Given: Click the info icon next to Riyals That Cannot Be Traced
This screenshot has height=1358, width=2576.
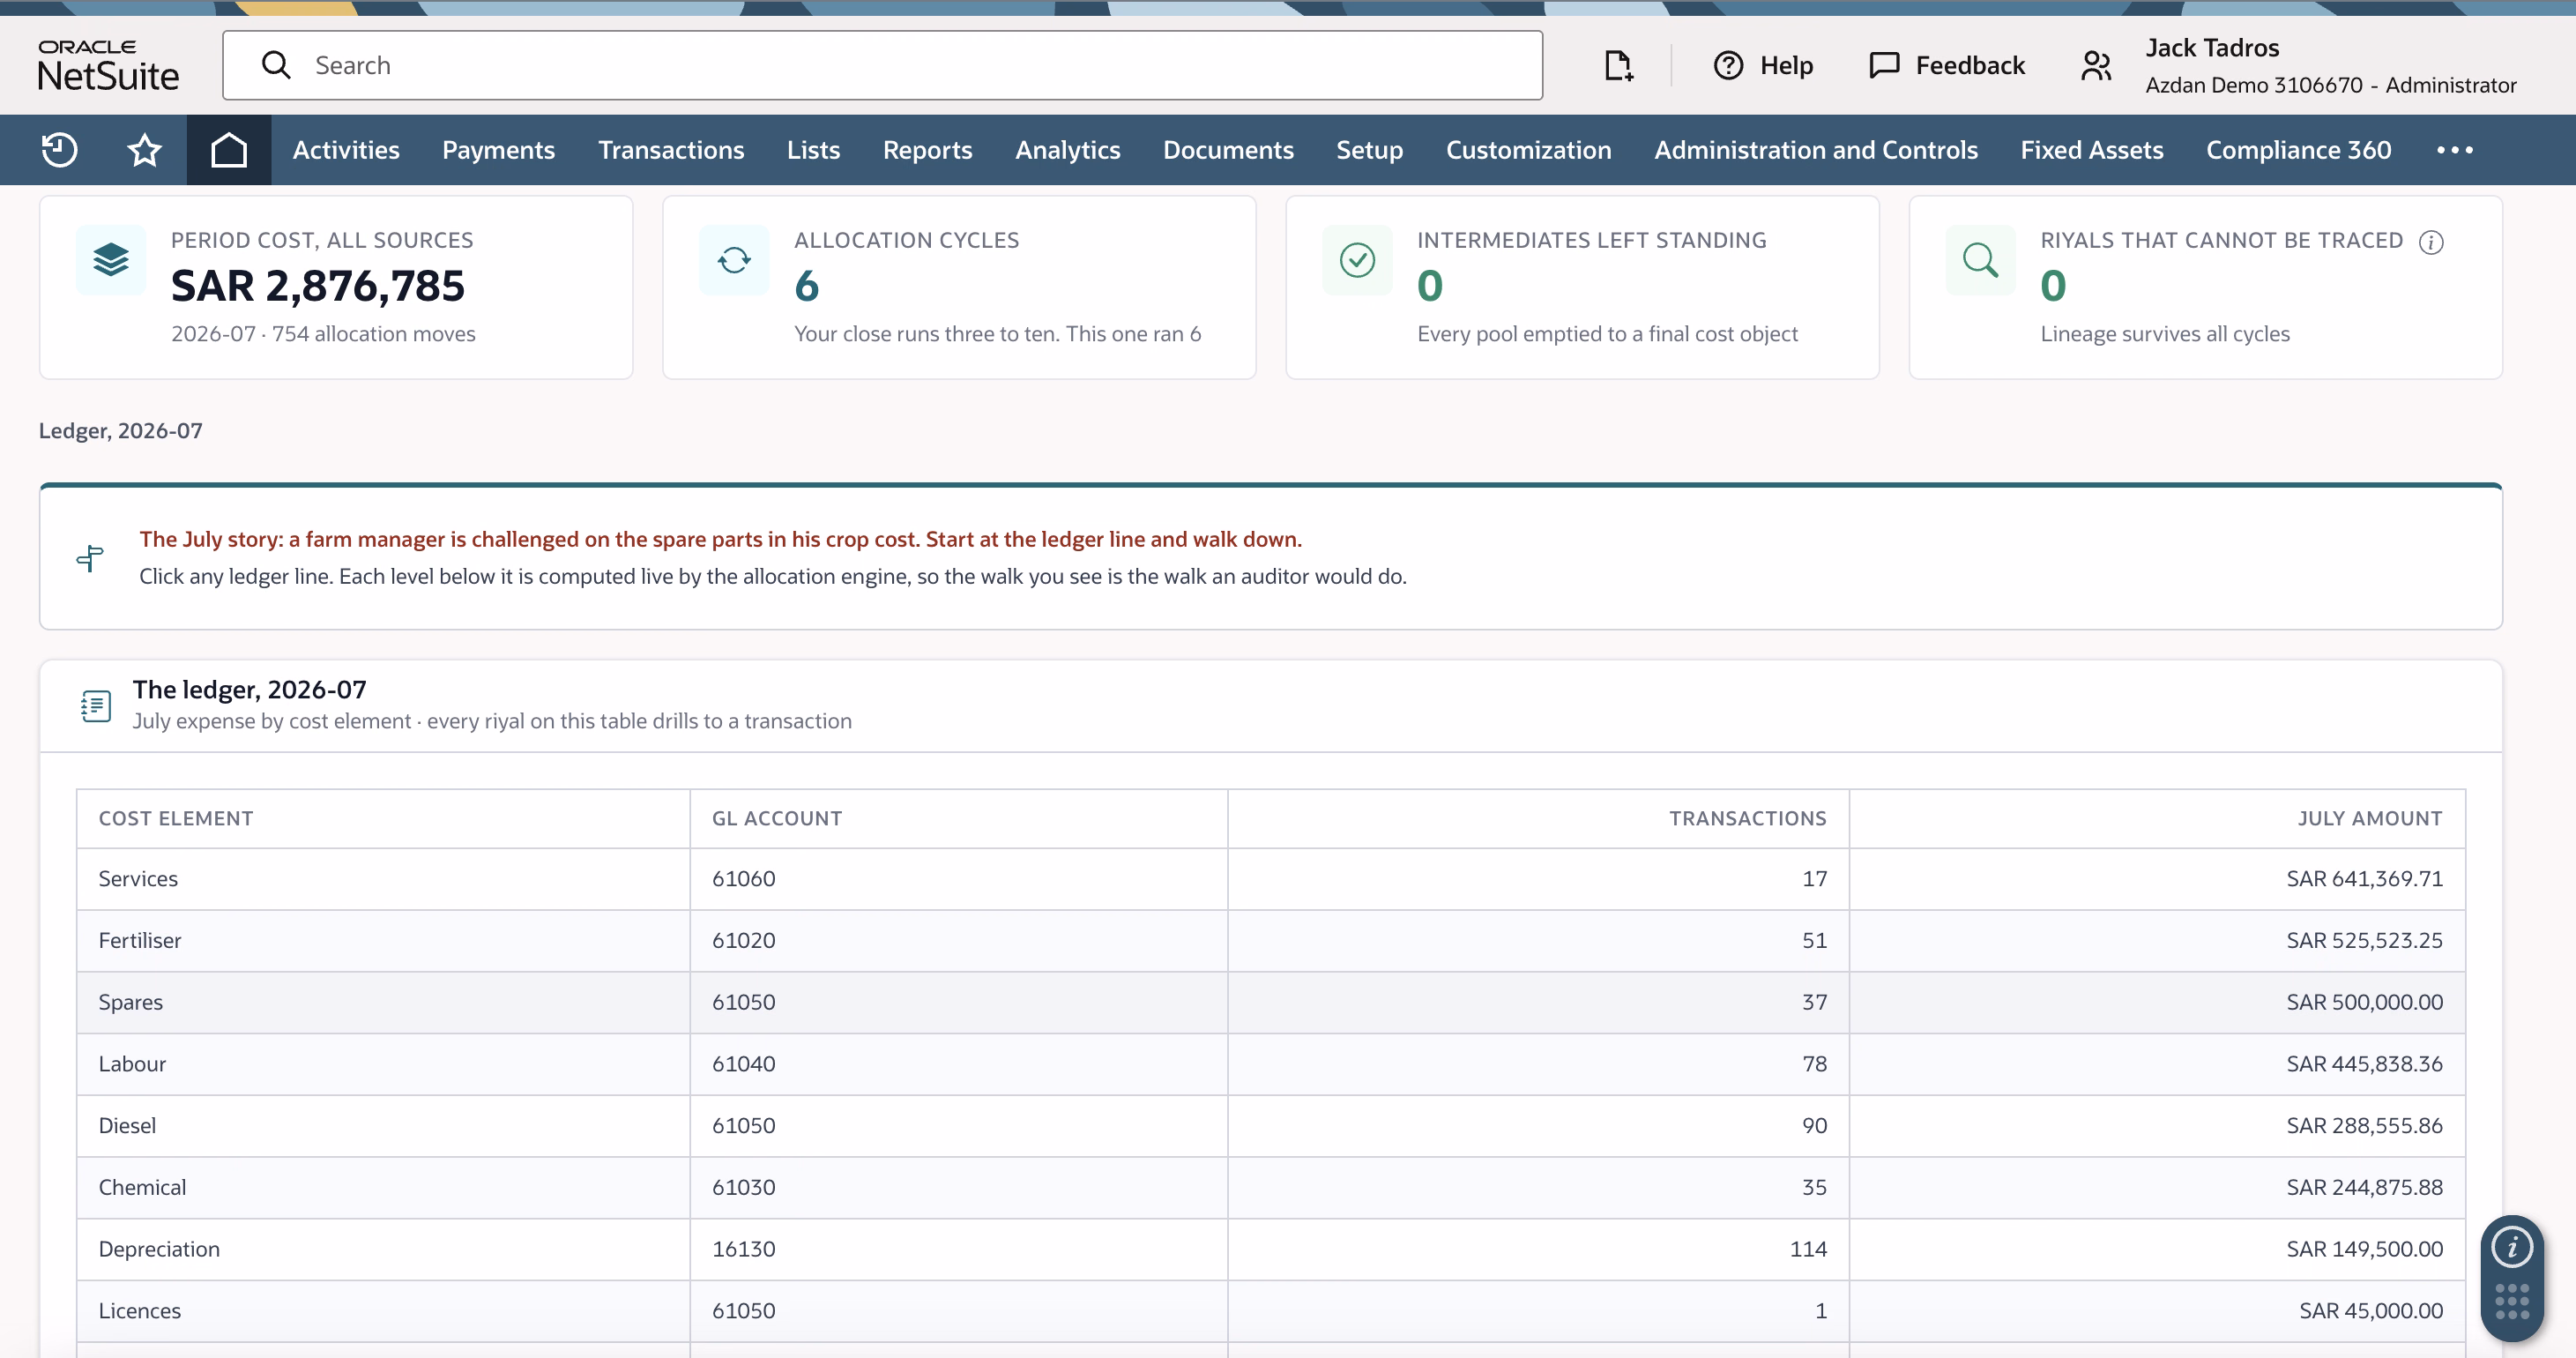Looking at the screenshot, I should pyautogui.click(x=2431, y=242).
